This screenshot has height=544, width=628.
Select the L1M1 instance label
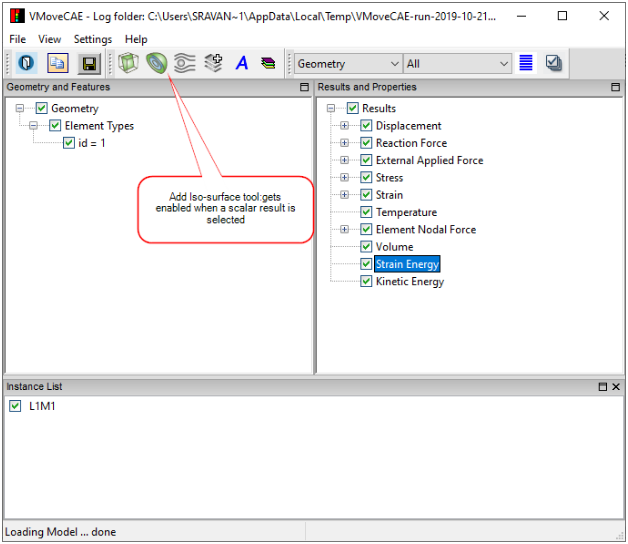(42, 406)
